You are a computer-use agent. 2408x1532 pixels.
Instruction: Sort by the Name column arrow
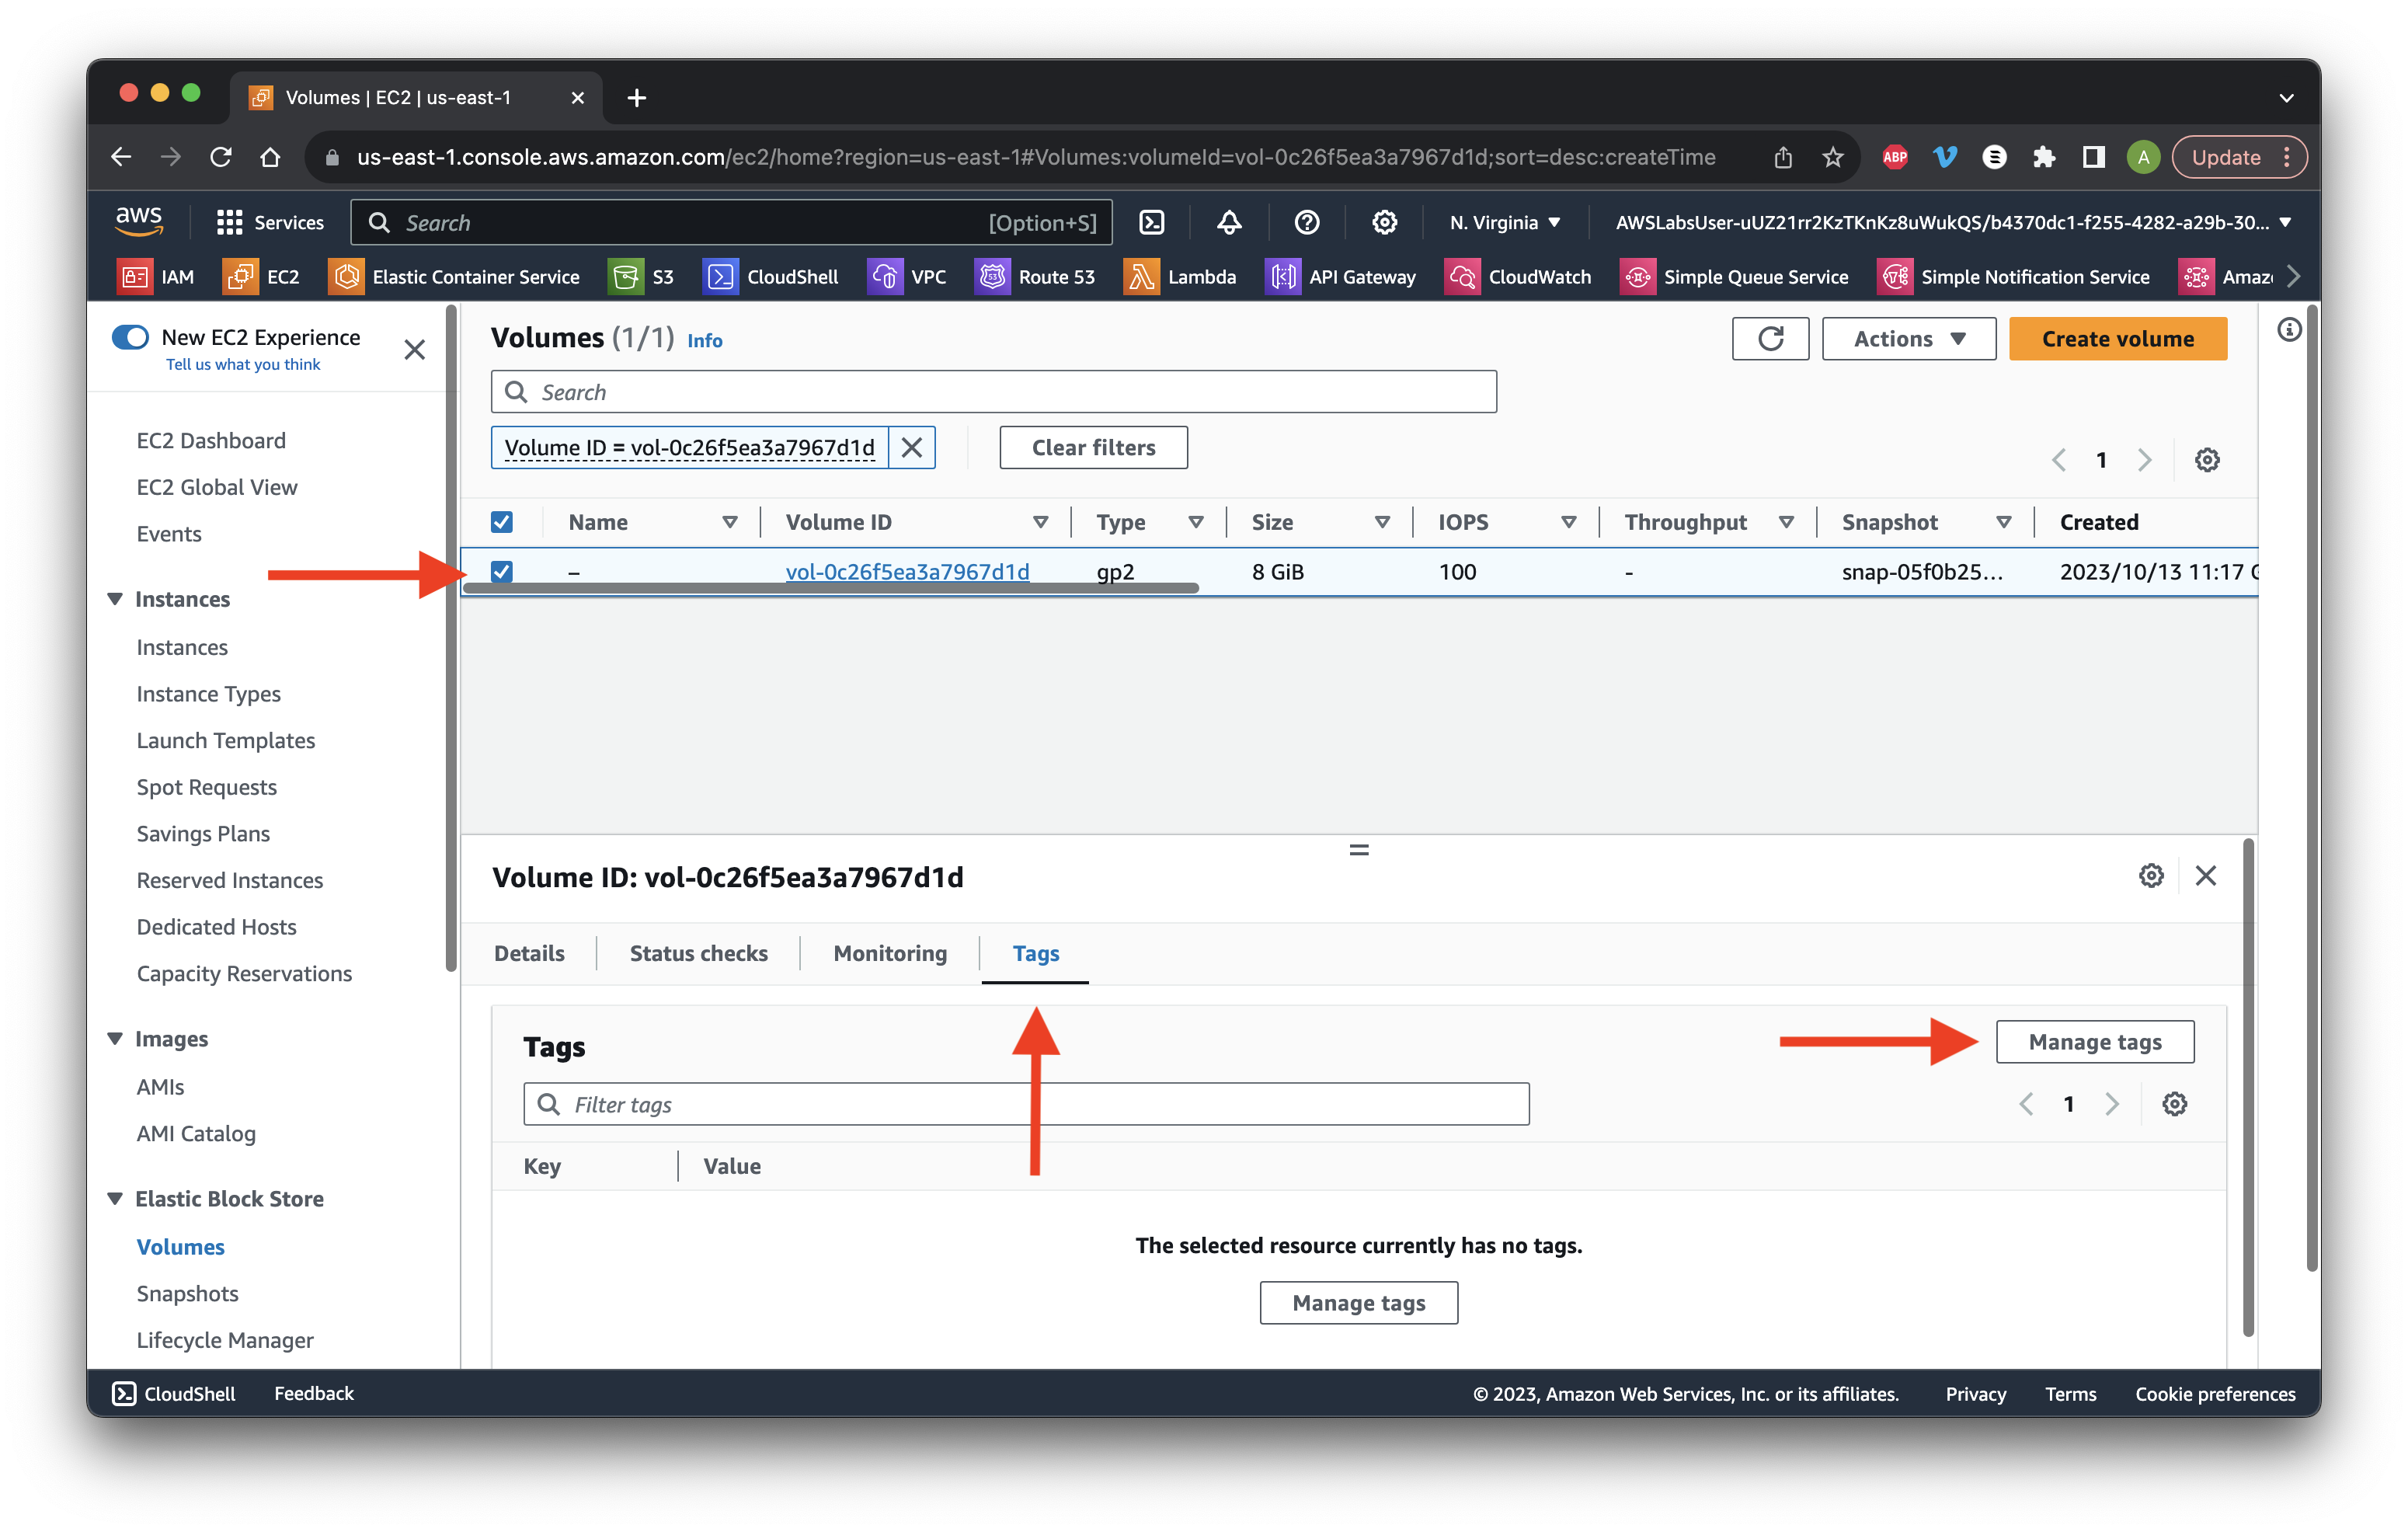click(x=730, y=522)
